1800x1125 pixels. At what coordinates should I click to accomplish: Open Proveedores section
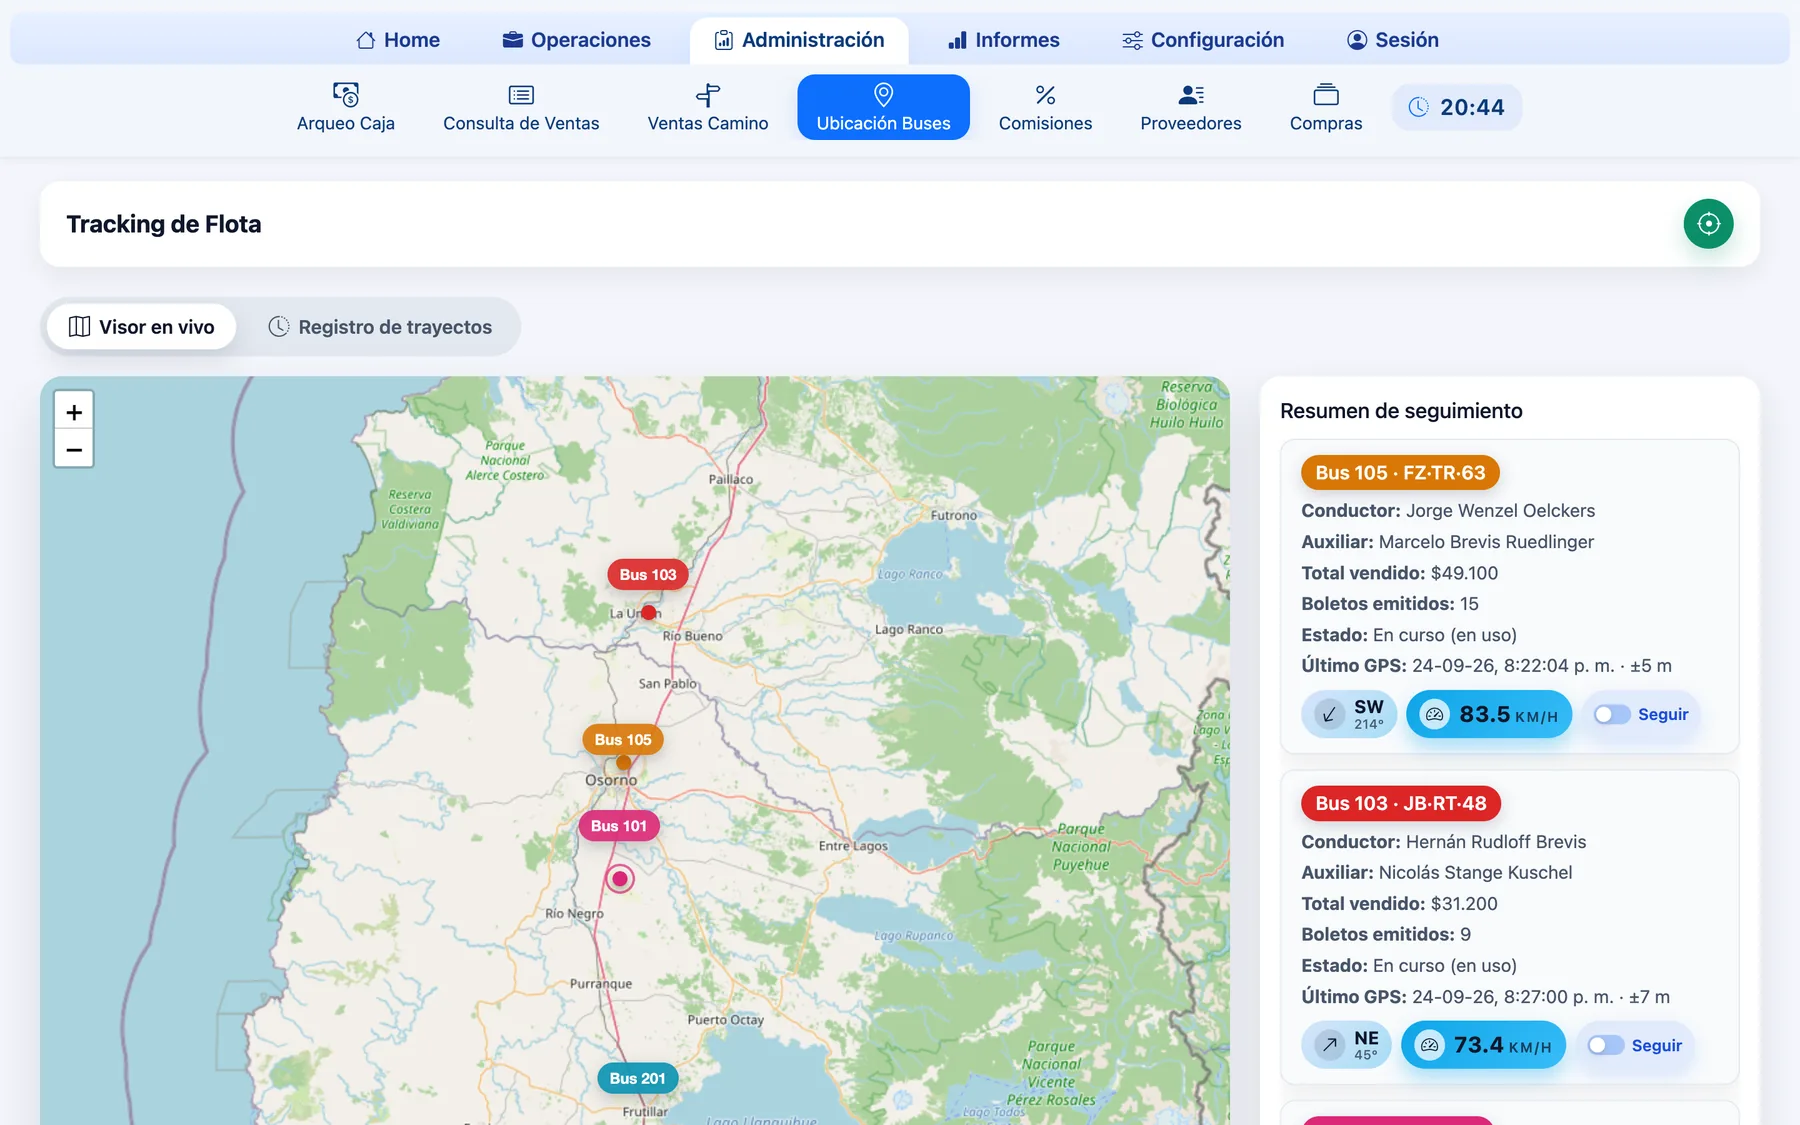click(1191, 107)
